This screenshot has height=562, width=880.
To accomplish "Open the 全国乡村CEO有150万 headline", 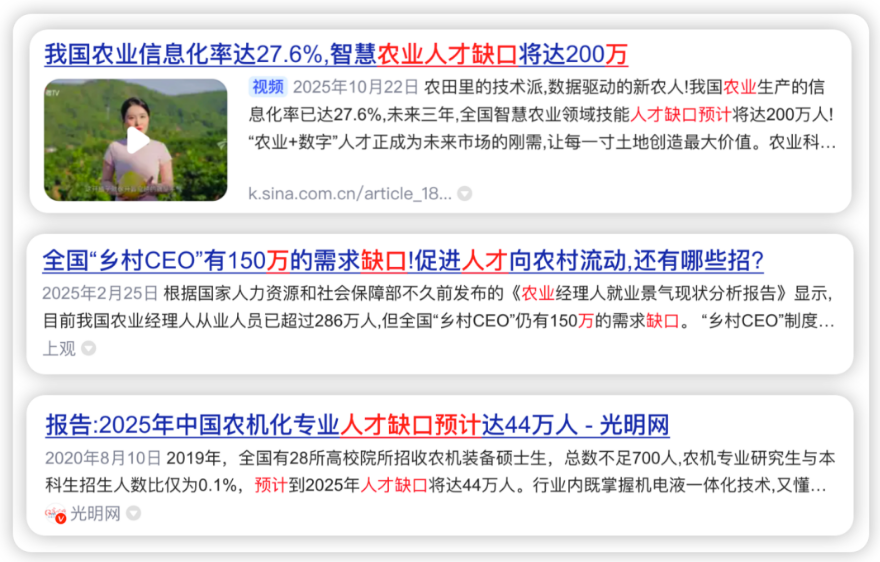I will coord(402,262).
